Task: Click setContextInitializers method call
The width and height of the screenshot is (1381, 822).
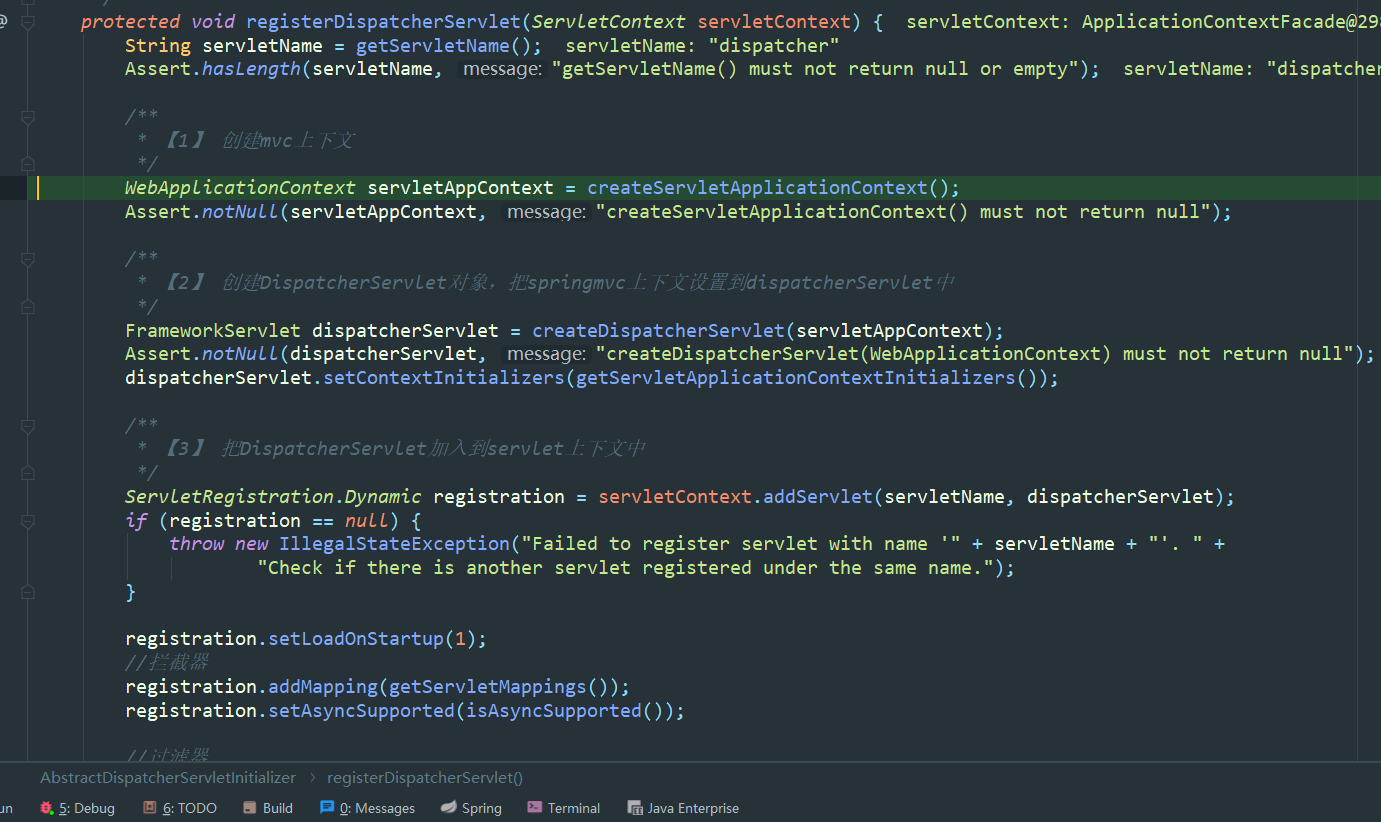Action: pos(444,378)
